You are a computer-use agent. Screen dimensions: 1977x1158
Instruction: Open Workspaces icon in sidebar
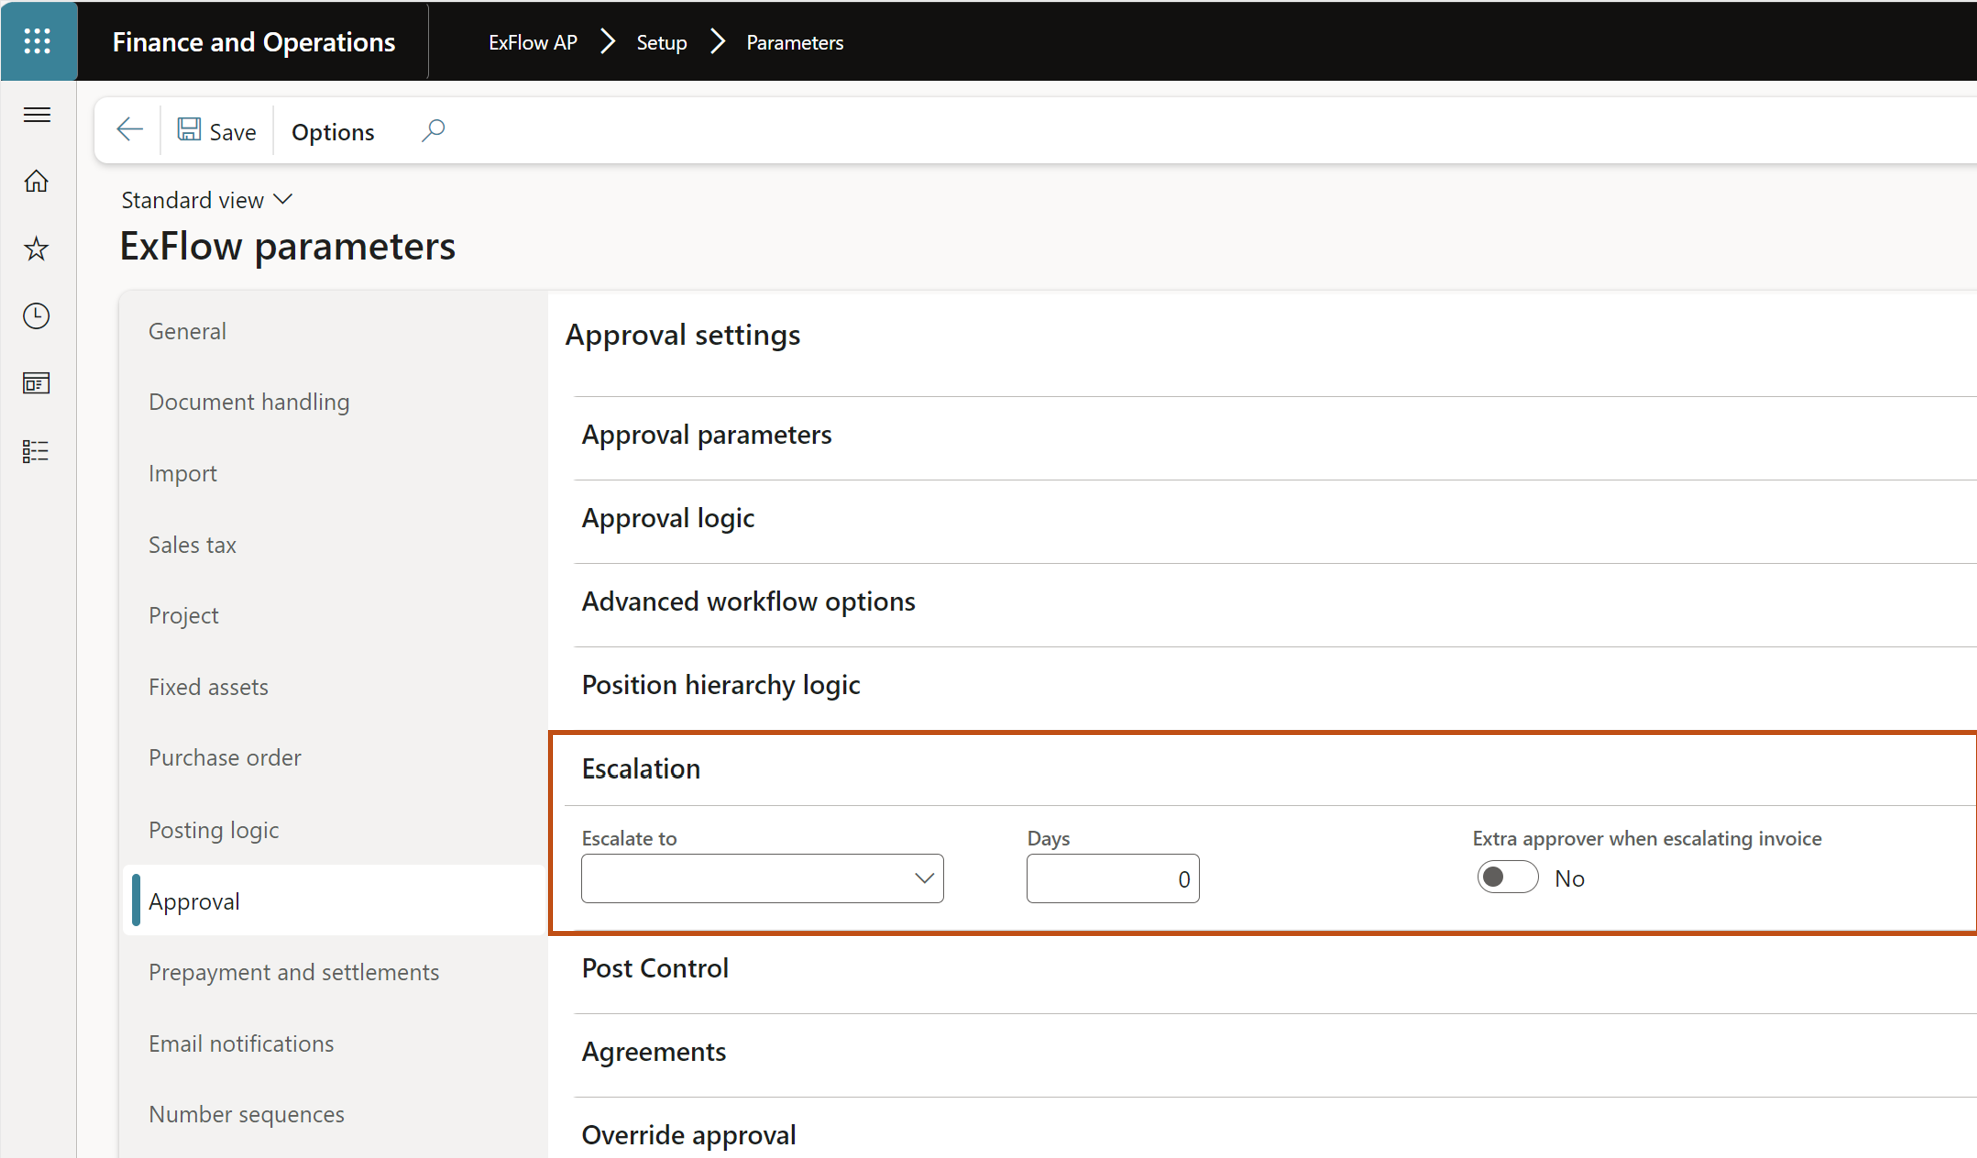[x=37, y=384]
